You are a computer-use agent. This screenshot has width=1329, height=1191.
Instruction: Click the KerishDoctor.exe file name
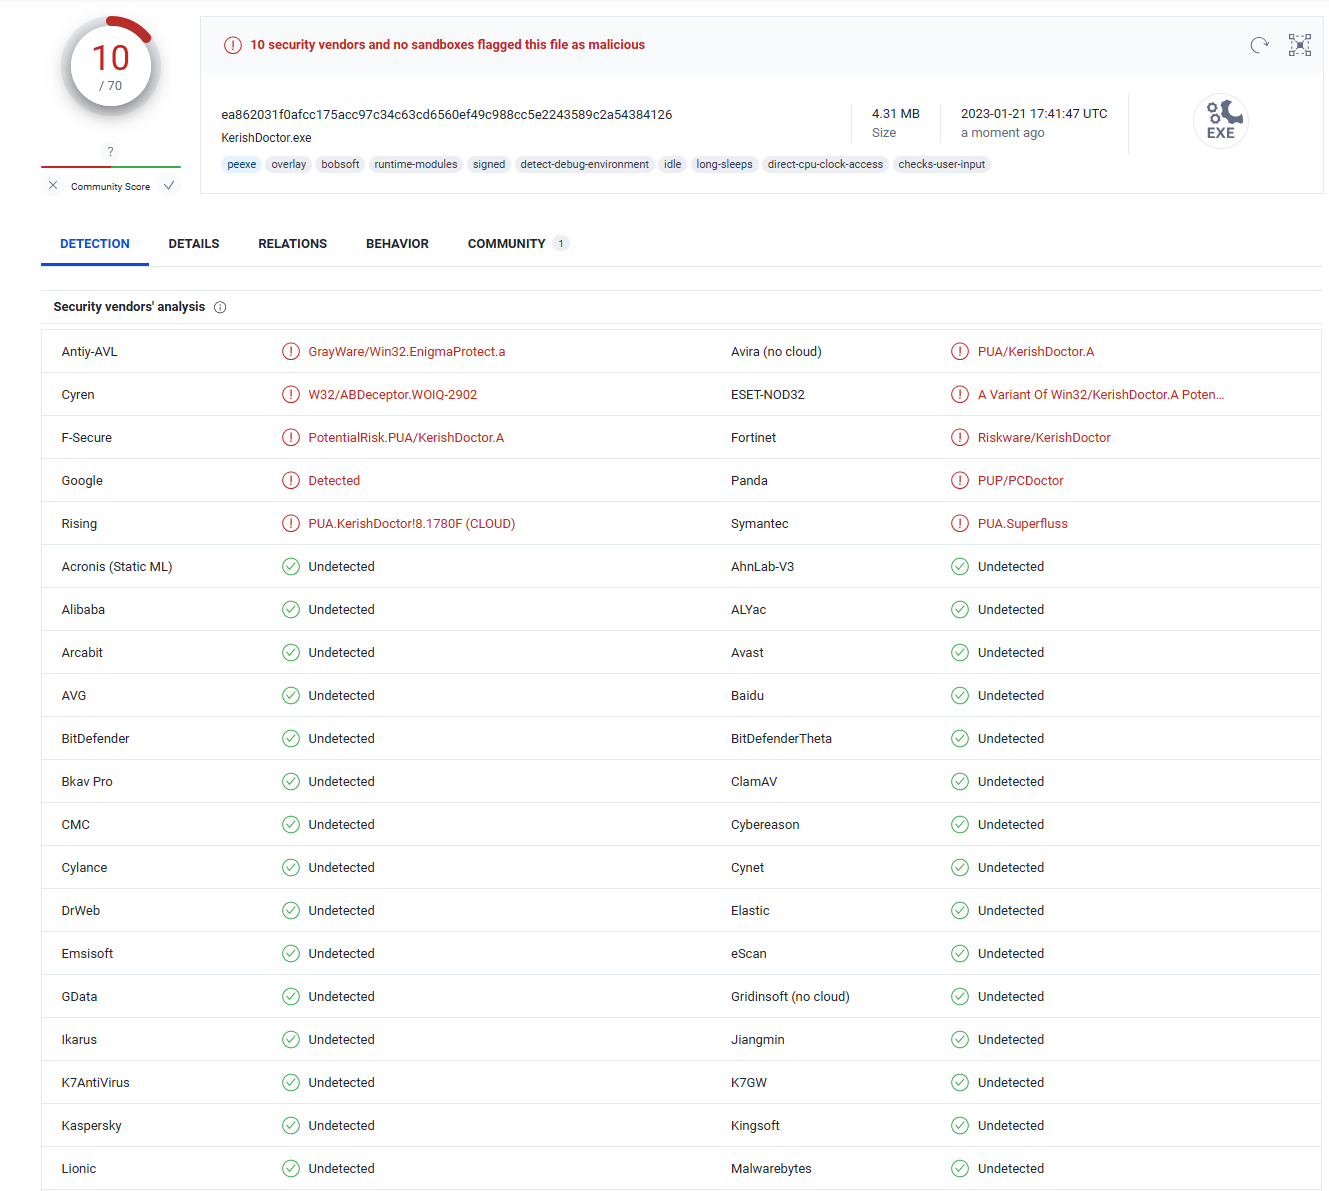click(x=267, y=138)
